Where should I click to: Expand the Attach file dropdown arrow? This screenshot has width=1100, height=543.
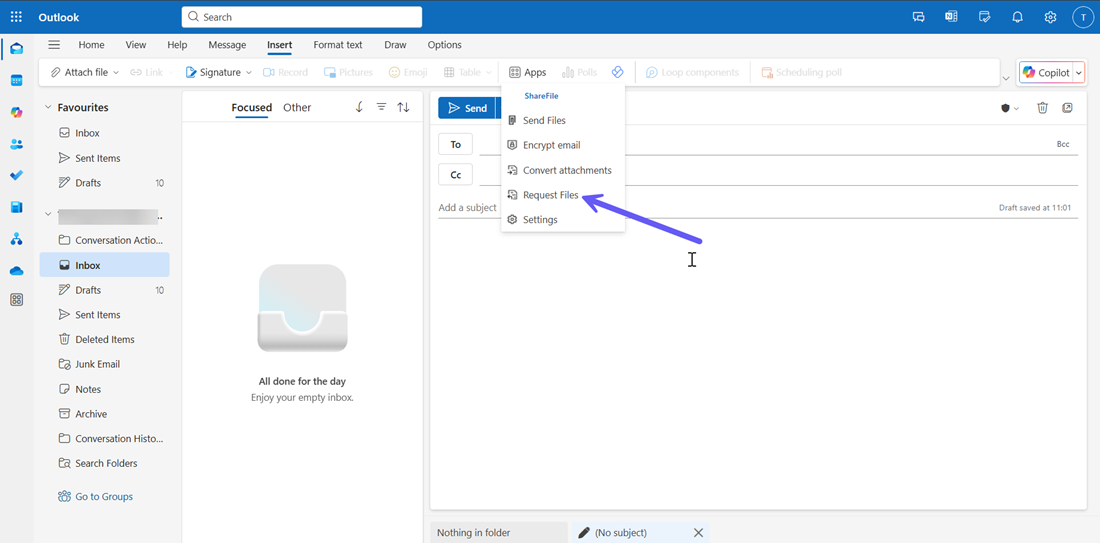pyautogui.click(x=116, y=73)
